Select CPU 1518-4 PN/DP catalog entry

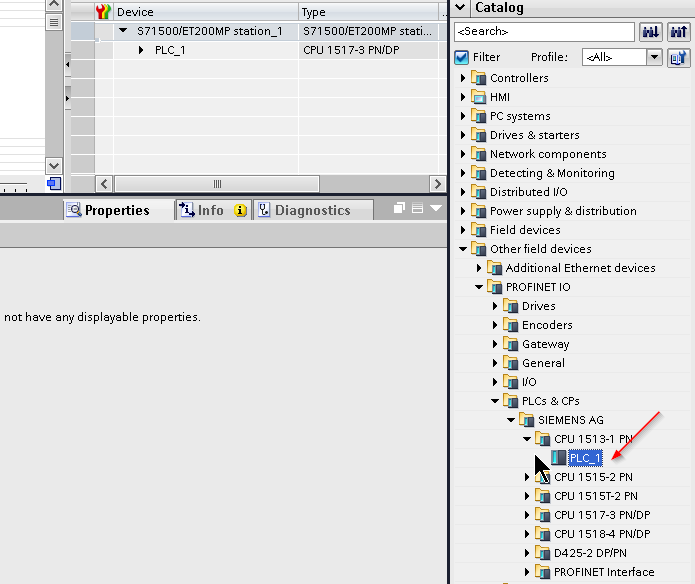(x=602, y=534)
